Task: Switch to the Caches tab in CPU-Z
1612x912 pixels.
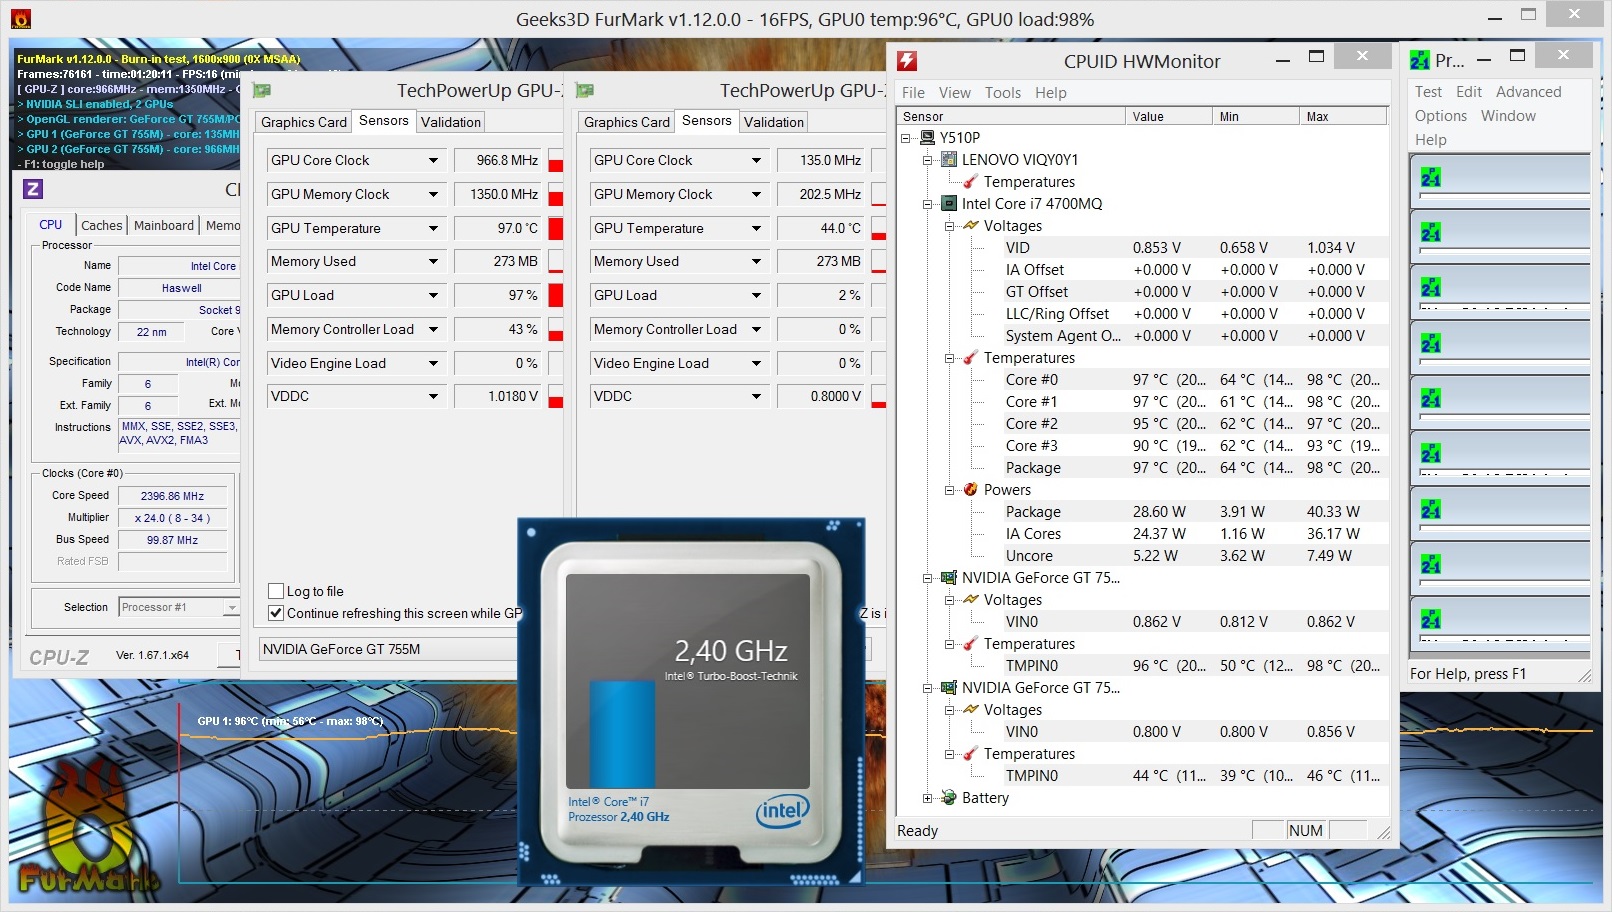Action: click(x=102, y=226)
